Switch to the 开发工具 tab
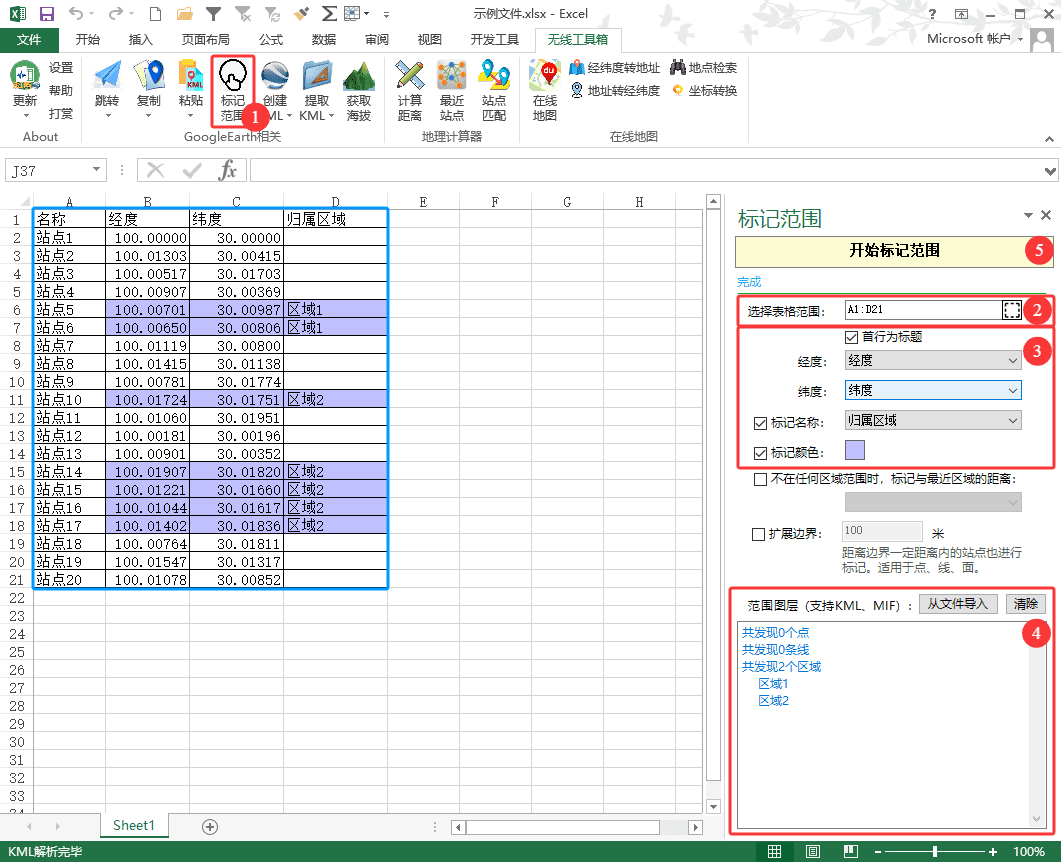The height and width of the screenshot is (862, 1061). point(495,40)
